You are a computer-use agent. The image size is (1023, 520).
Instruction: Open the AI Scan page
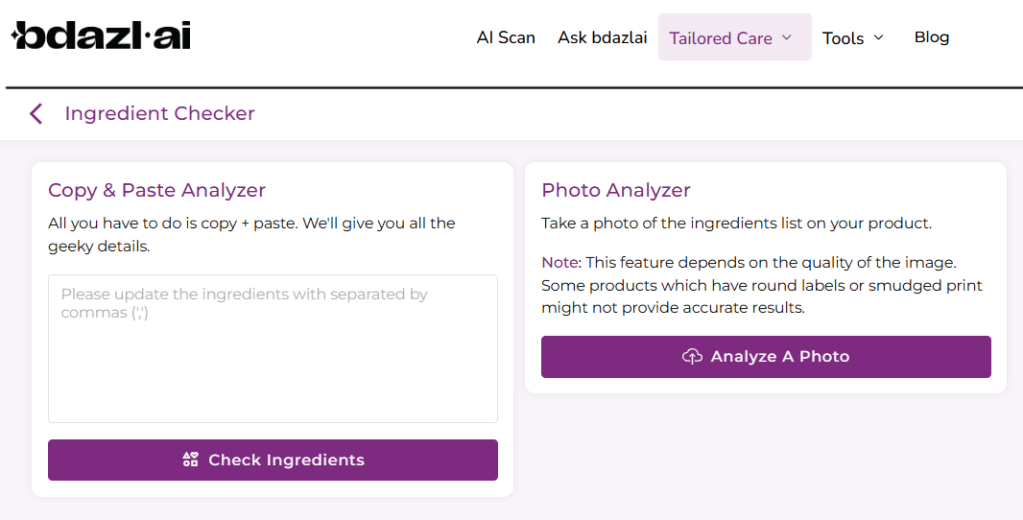point(506,38)
